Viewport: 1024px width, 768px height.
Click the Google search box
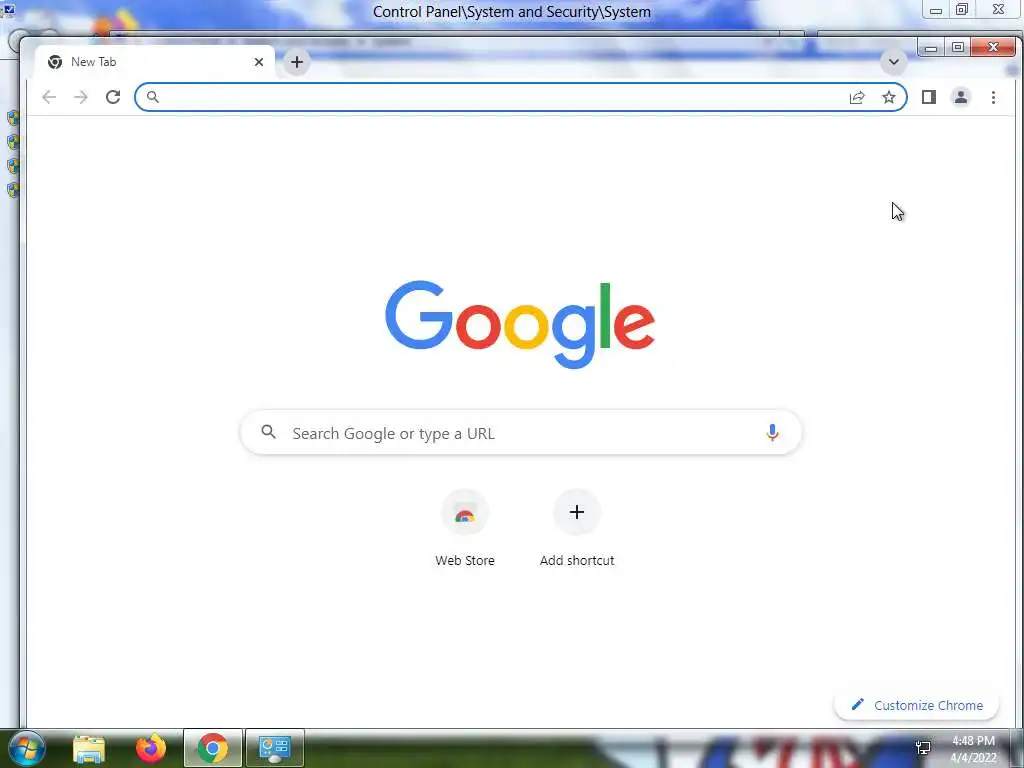[520, 432]
